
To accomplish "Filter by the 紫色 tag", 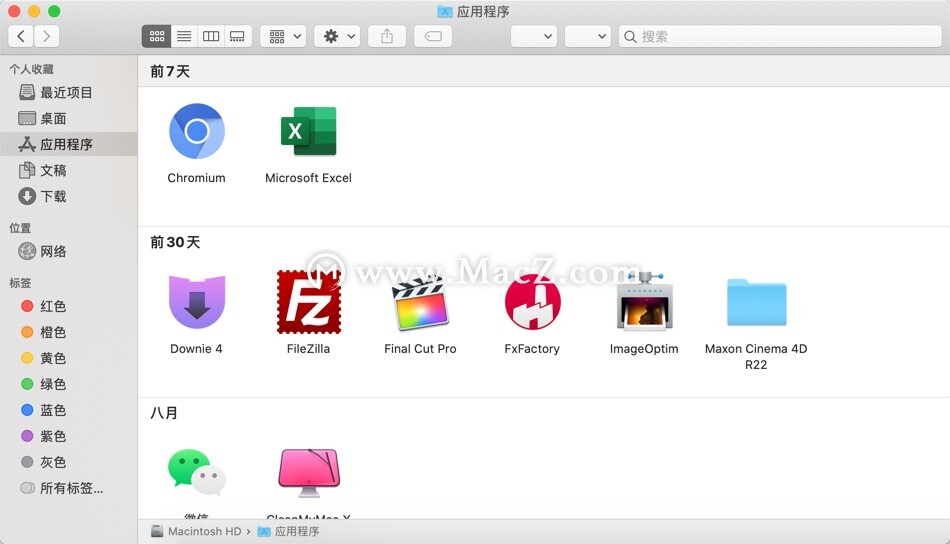I will tap(68, 436).
